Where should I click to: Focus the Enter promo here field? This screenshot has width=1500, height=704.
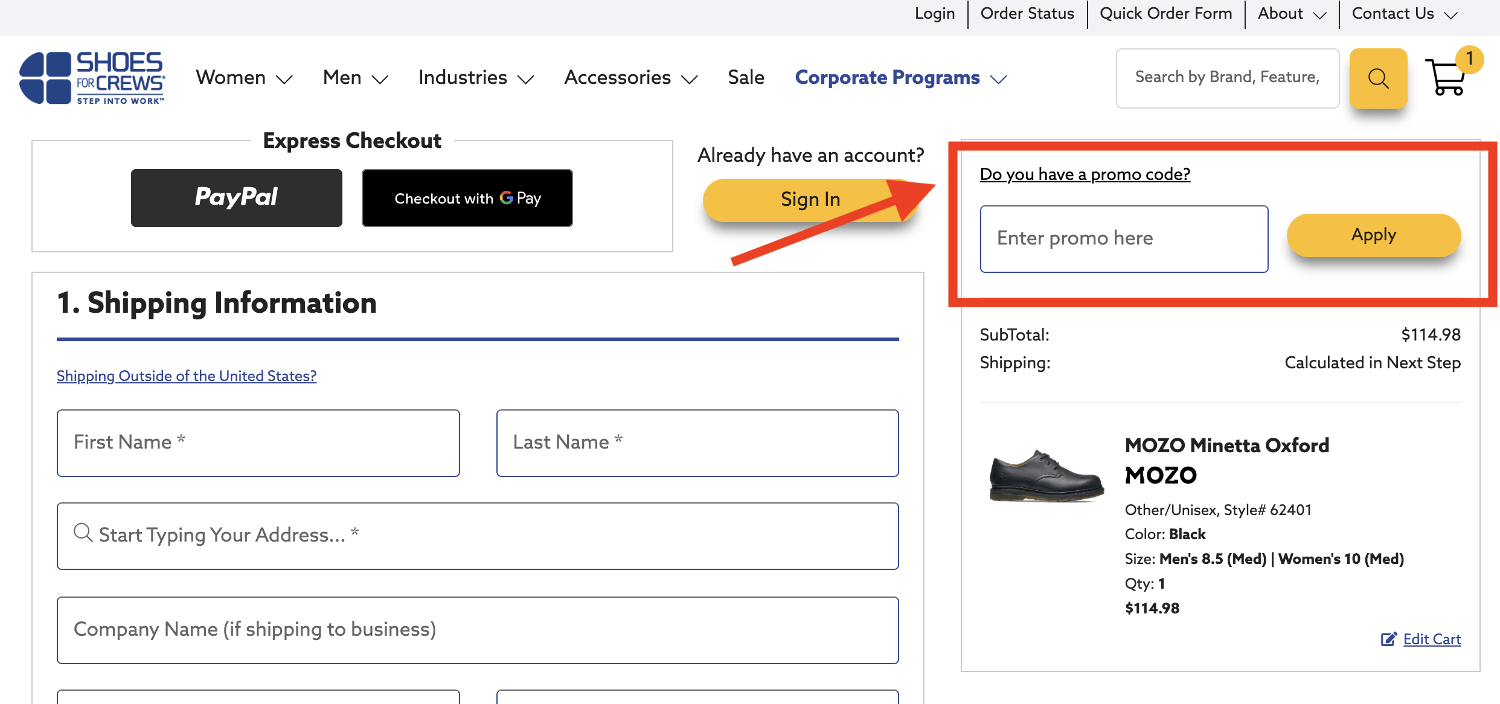tap(1124, 239)
